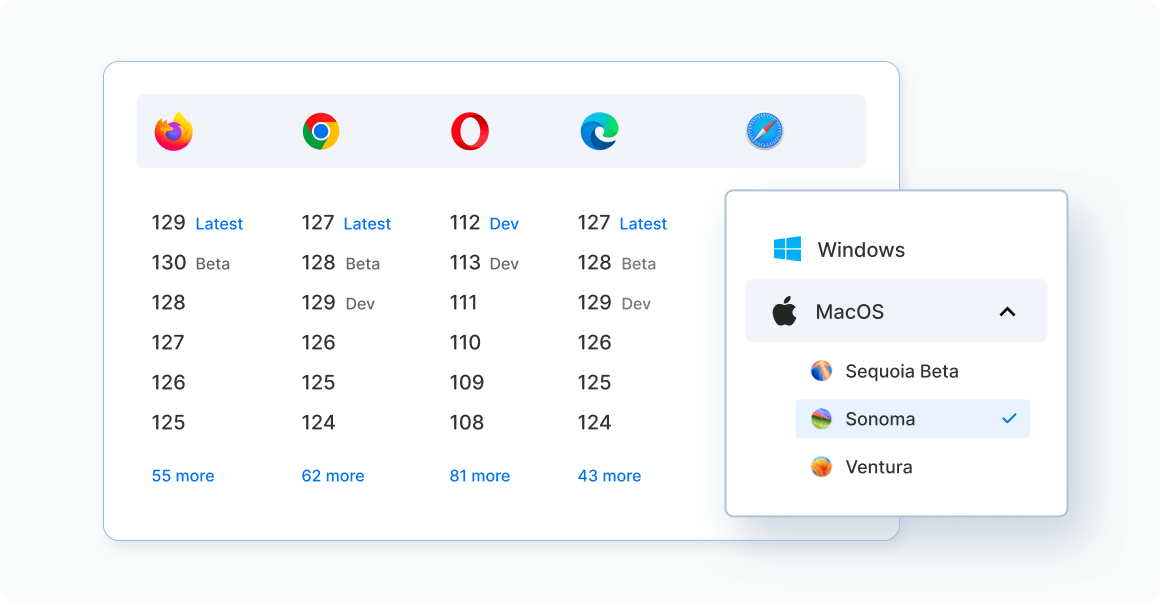This screenshot has width=1160, height=614.
Task: Select the Opera browser icon
Action: click(468, 131)
